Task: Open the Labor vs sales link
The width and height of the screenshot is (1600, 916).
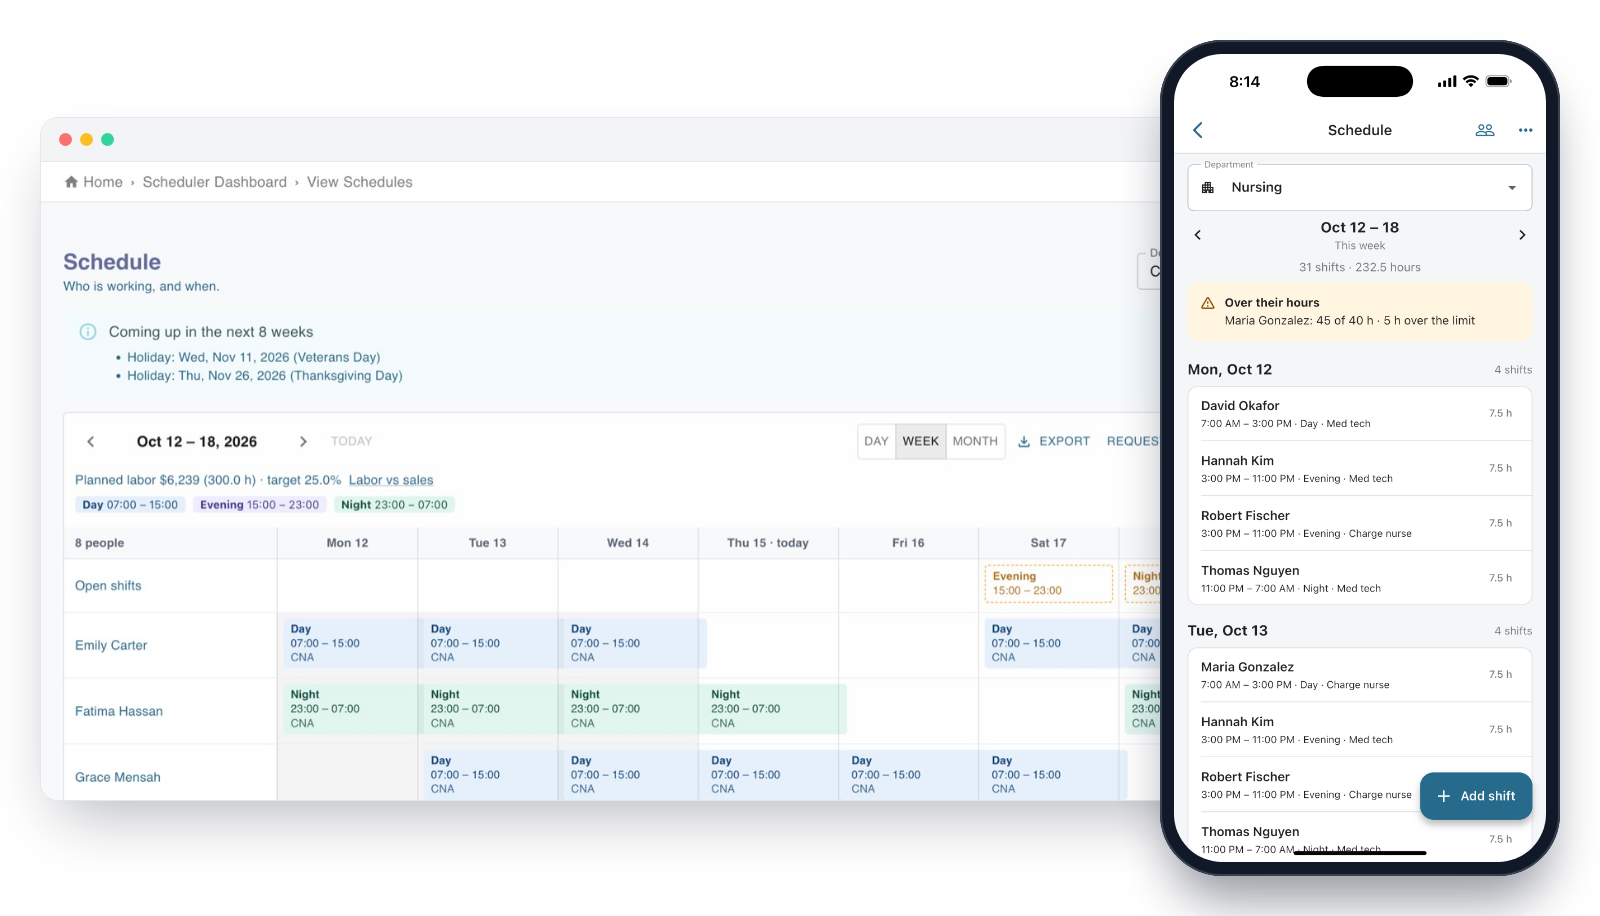Action: click(391, 480)
